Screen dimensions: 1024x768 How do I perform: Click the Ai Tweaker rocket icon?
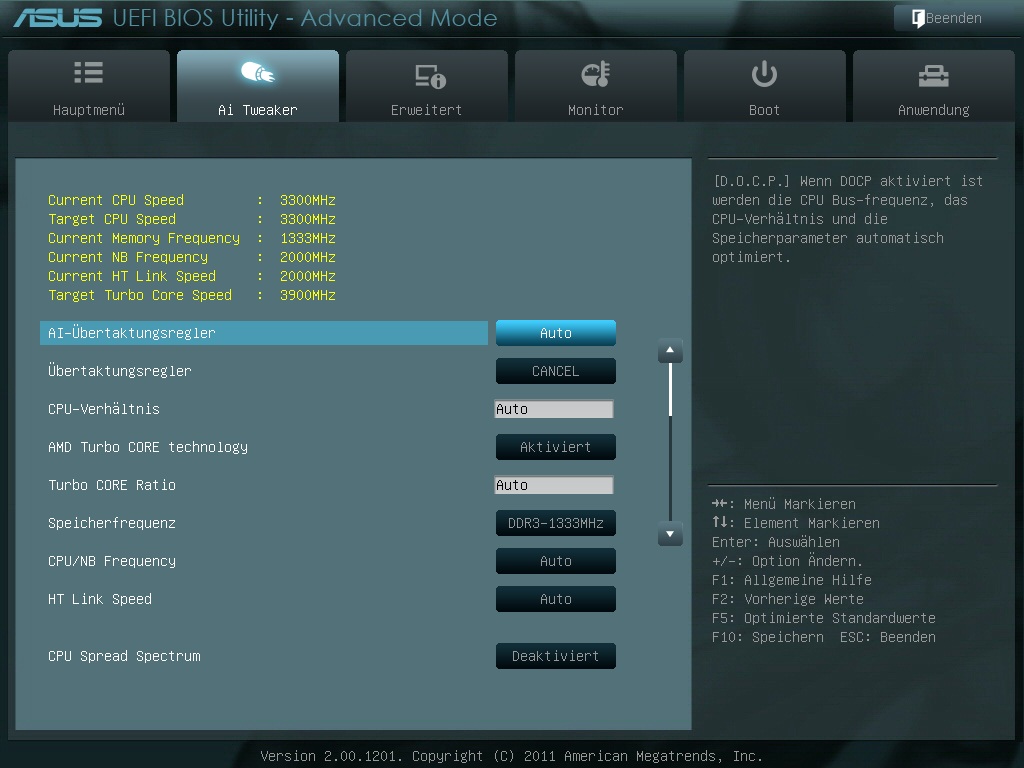(258, 72)
